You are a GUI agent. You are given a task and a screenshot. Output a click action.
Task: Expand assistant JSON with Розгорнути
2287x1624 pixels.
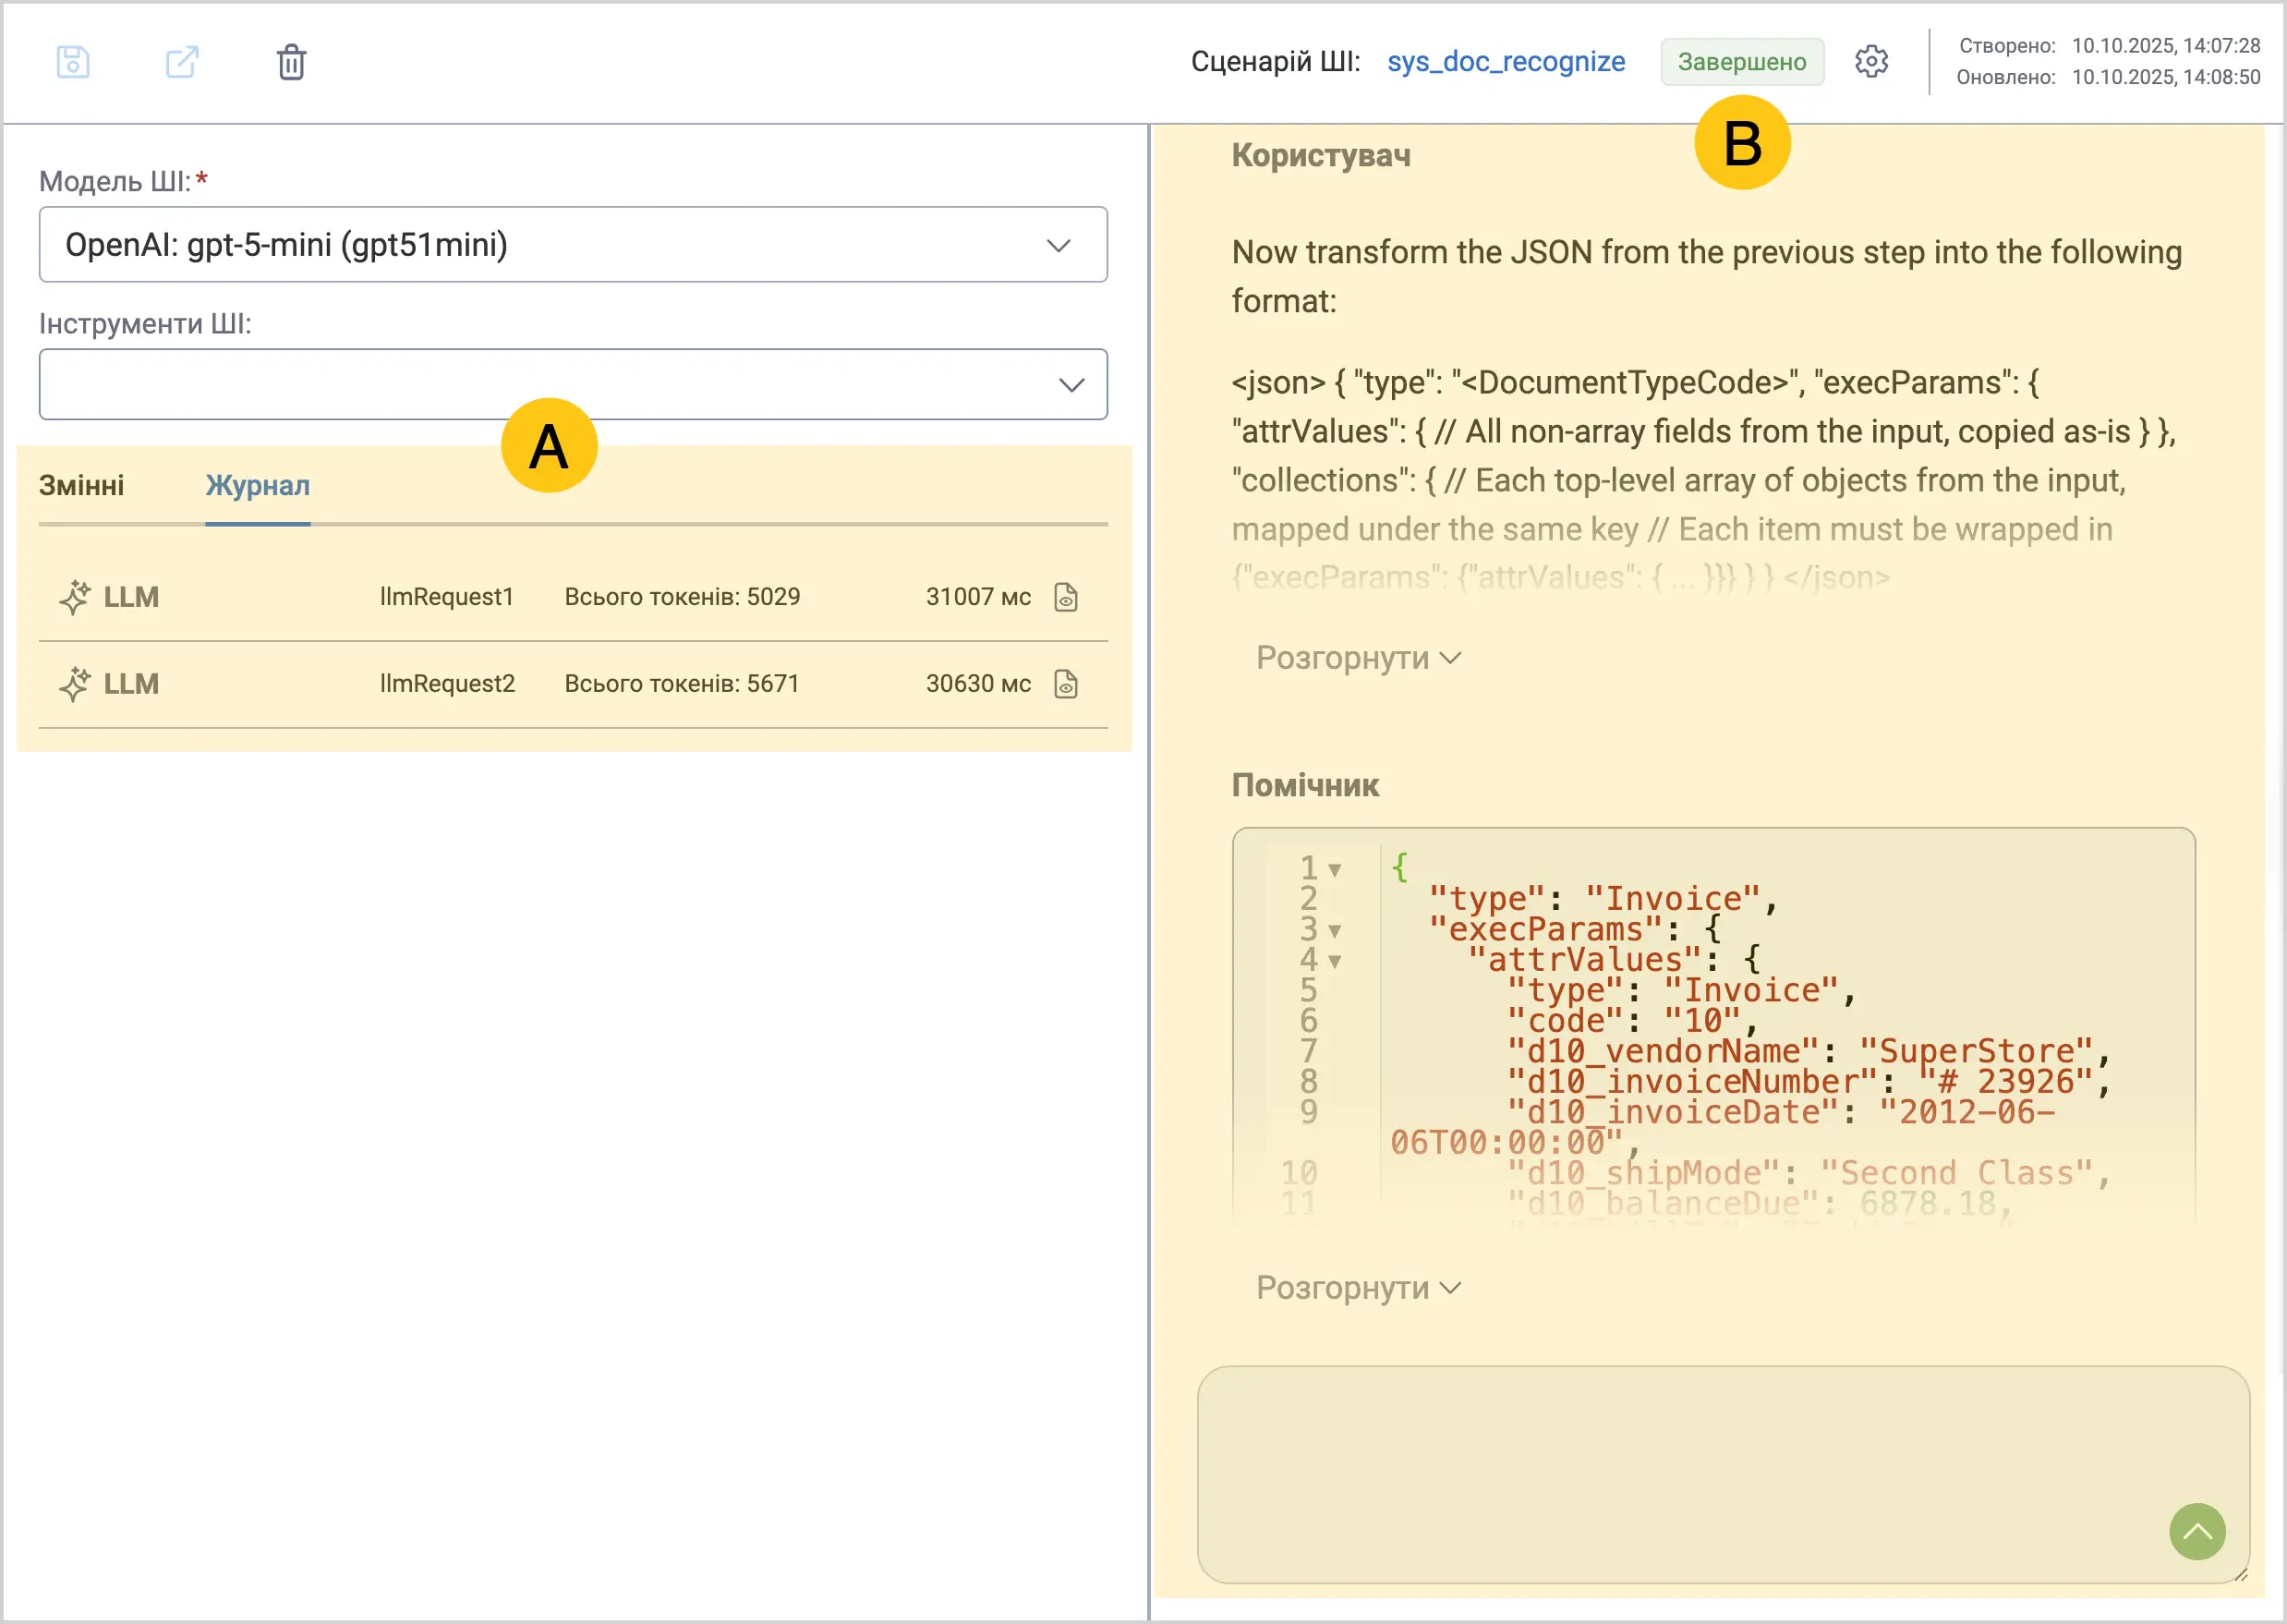coord(1358,1288)
